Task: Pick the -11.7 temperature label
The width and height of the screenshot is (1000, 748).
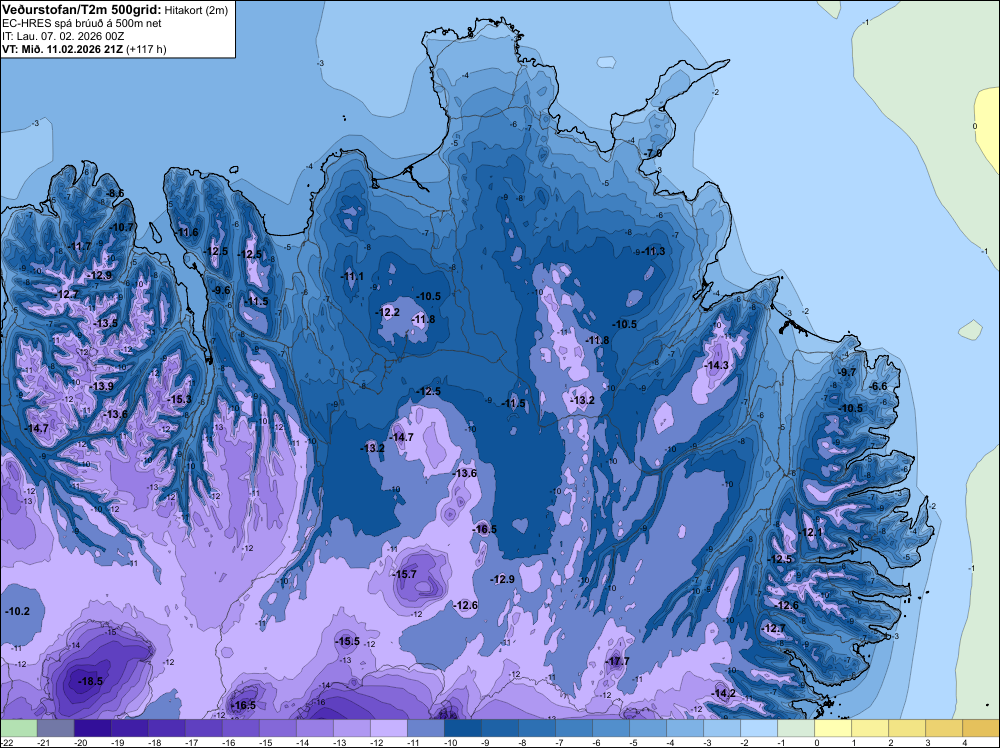Action: 80,246
